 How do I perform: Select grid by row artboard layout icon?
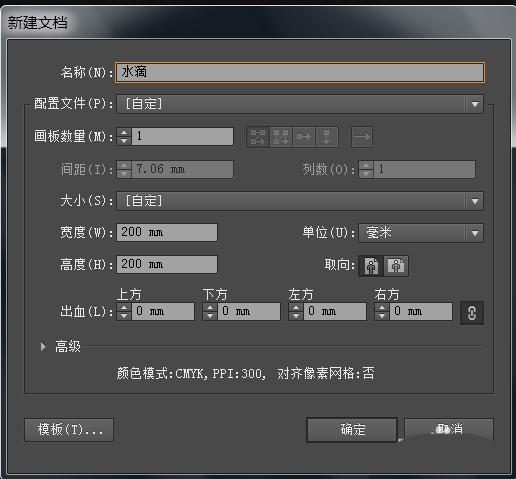(258, 137)
